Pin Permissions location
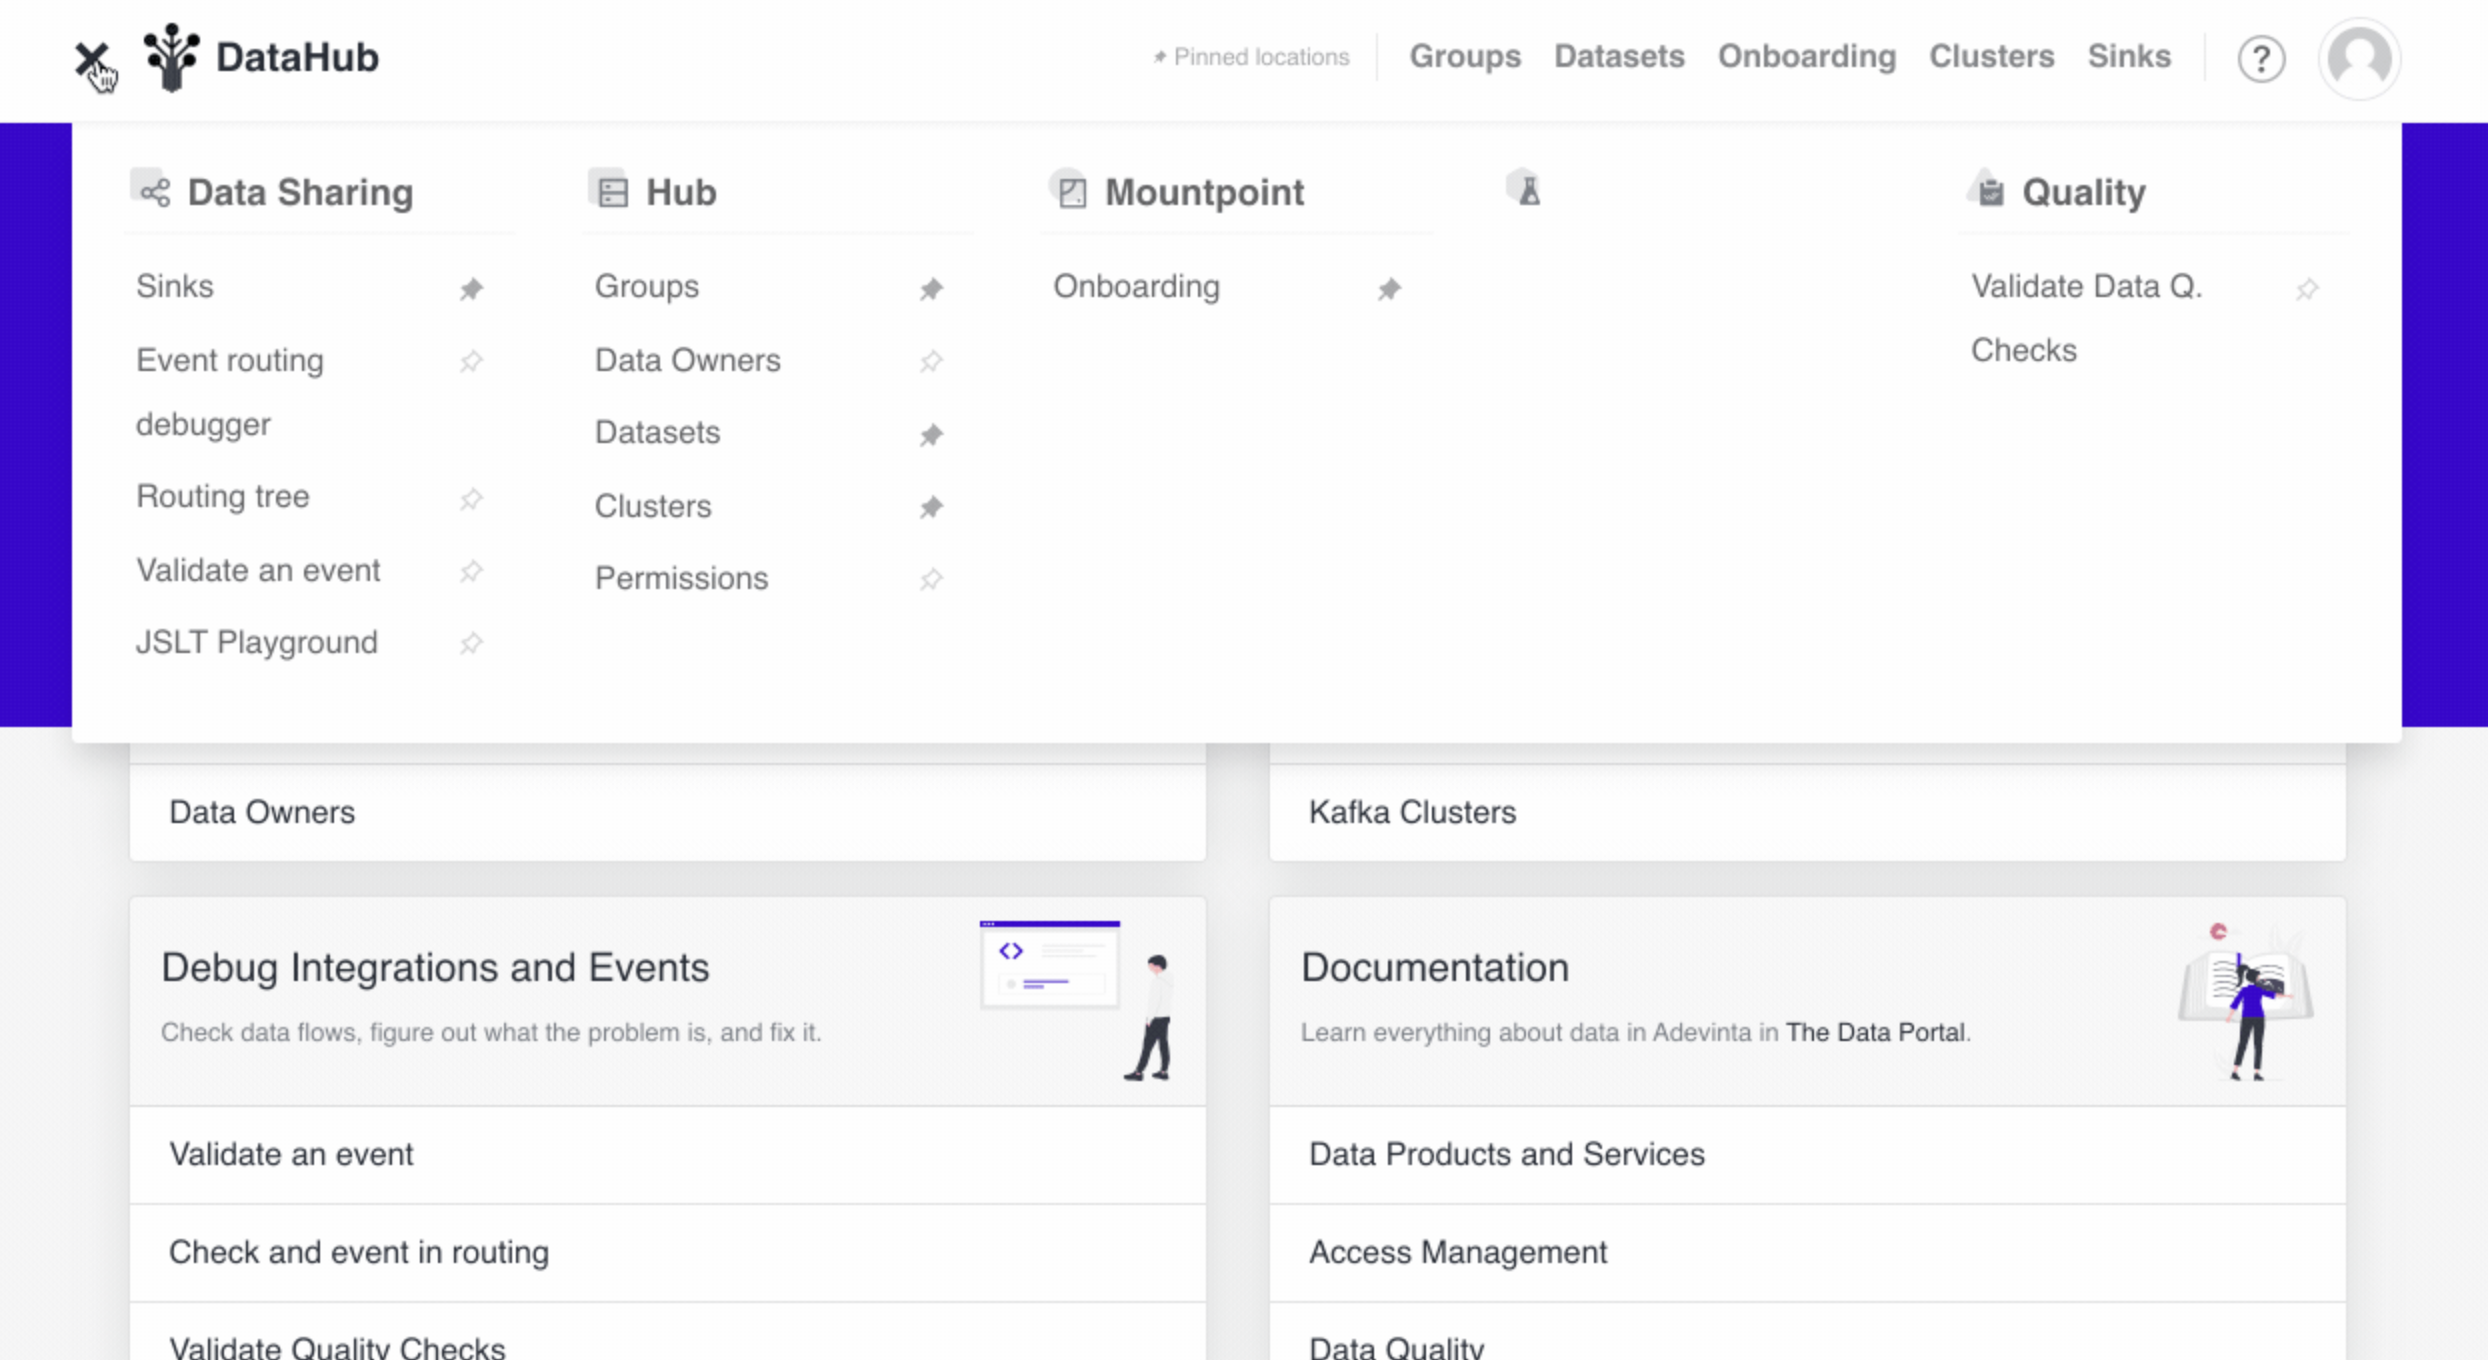The height and width of the screenshot is (1360, 2488). tap(931, 579)
